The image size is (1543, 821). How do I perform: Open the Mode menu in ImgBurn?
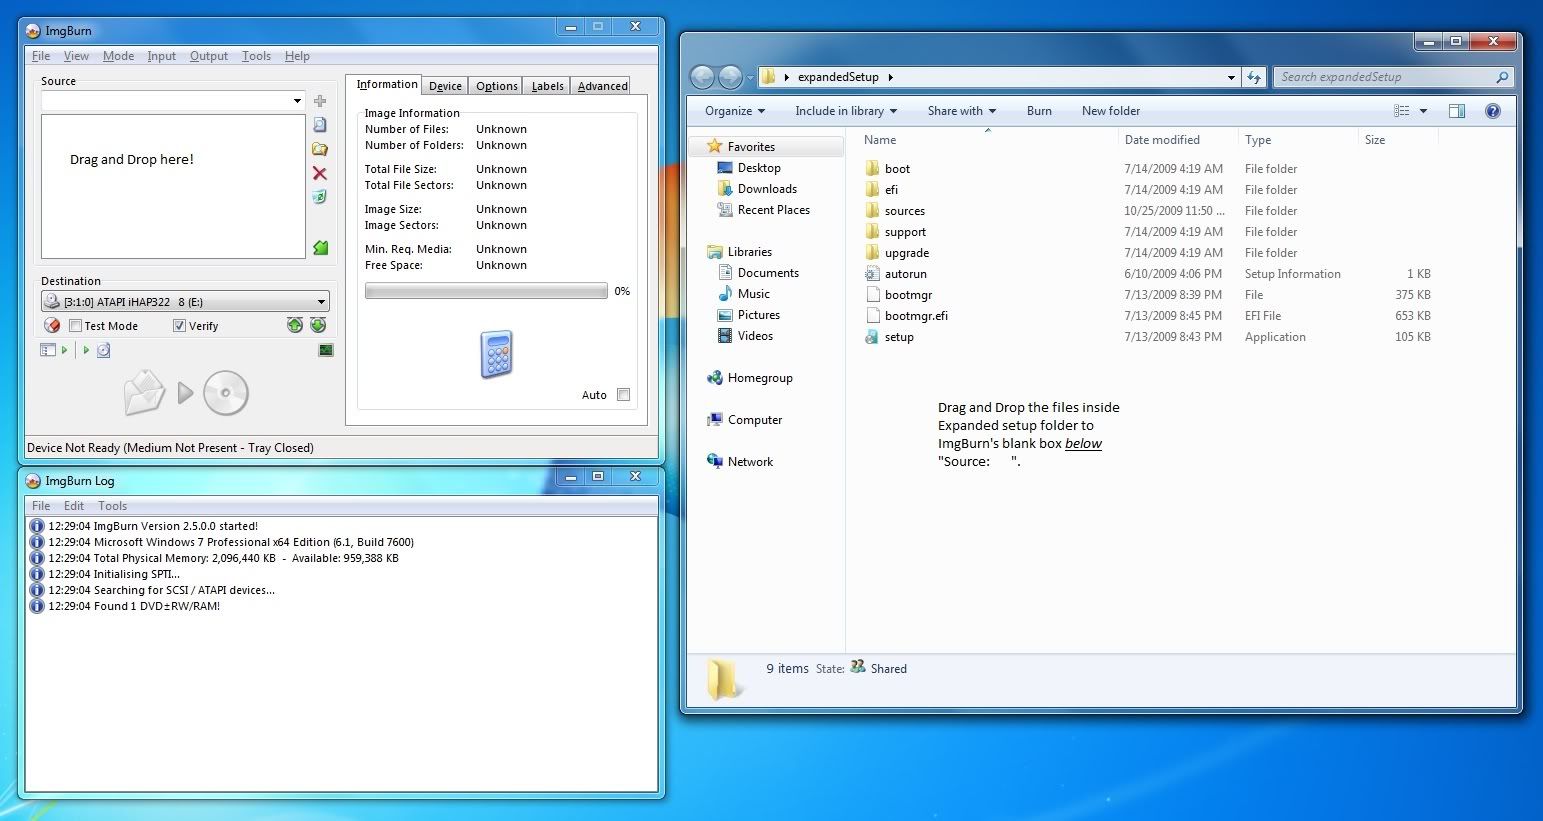point(118,56)
